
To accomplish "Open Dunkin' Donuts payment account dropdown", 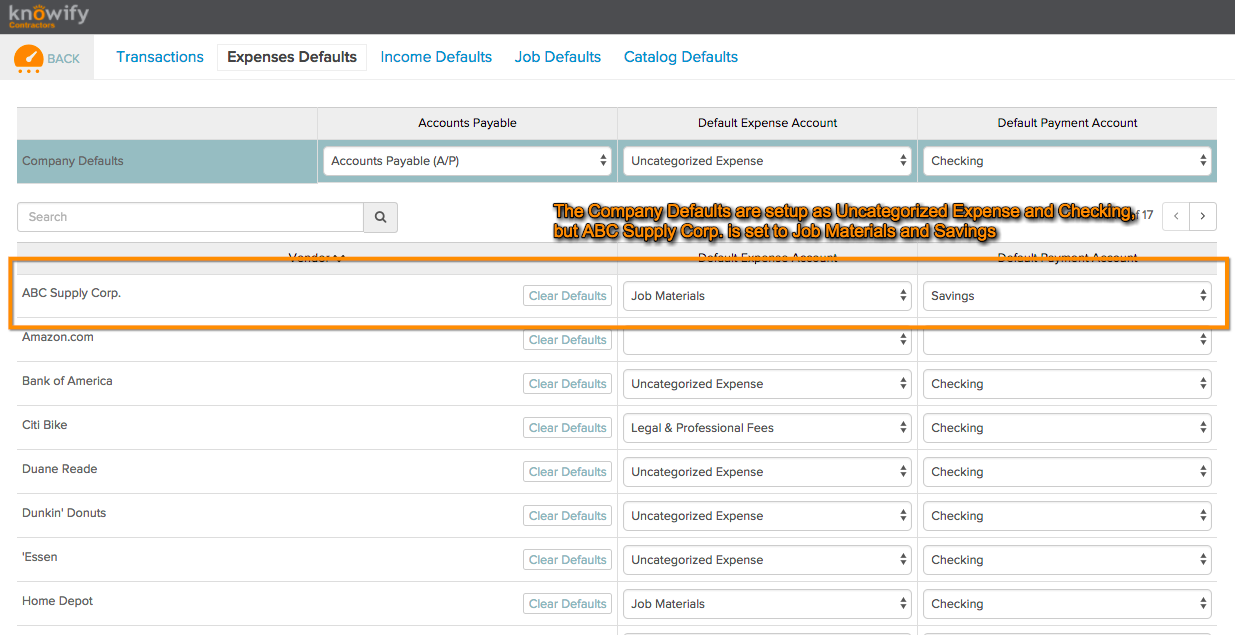I will (x=1067, y=516).
